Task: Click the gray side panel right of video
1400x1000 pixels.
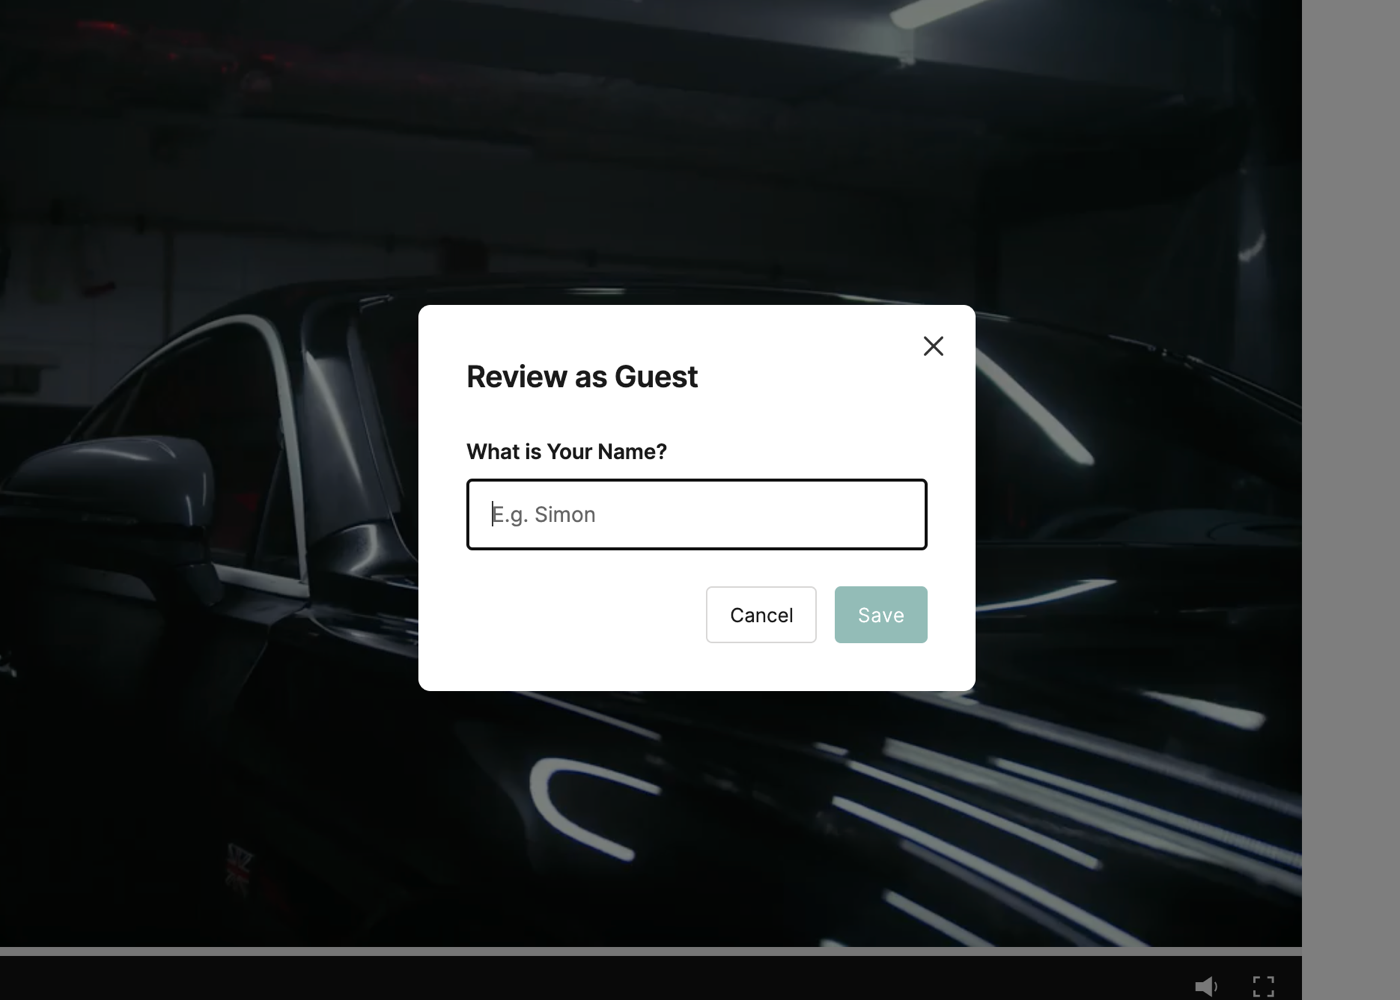Action: [1350, 500]
